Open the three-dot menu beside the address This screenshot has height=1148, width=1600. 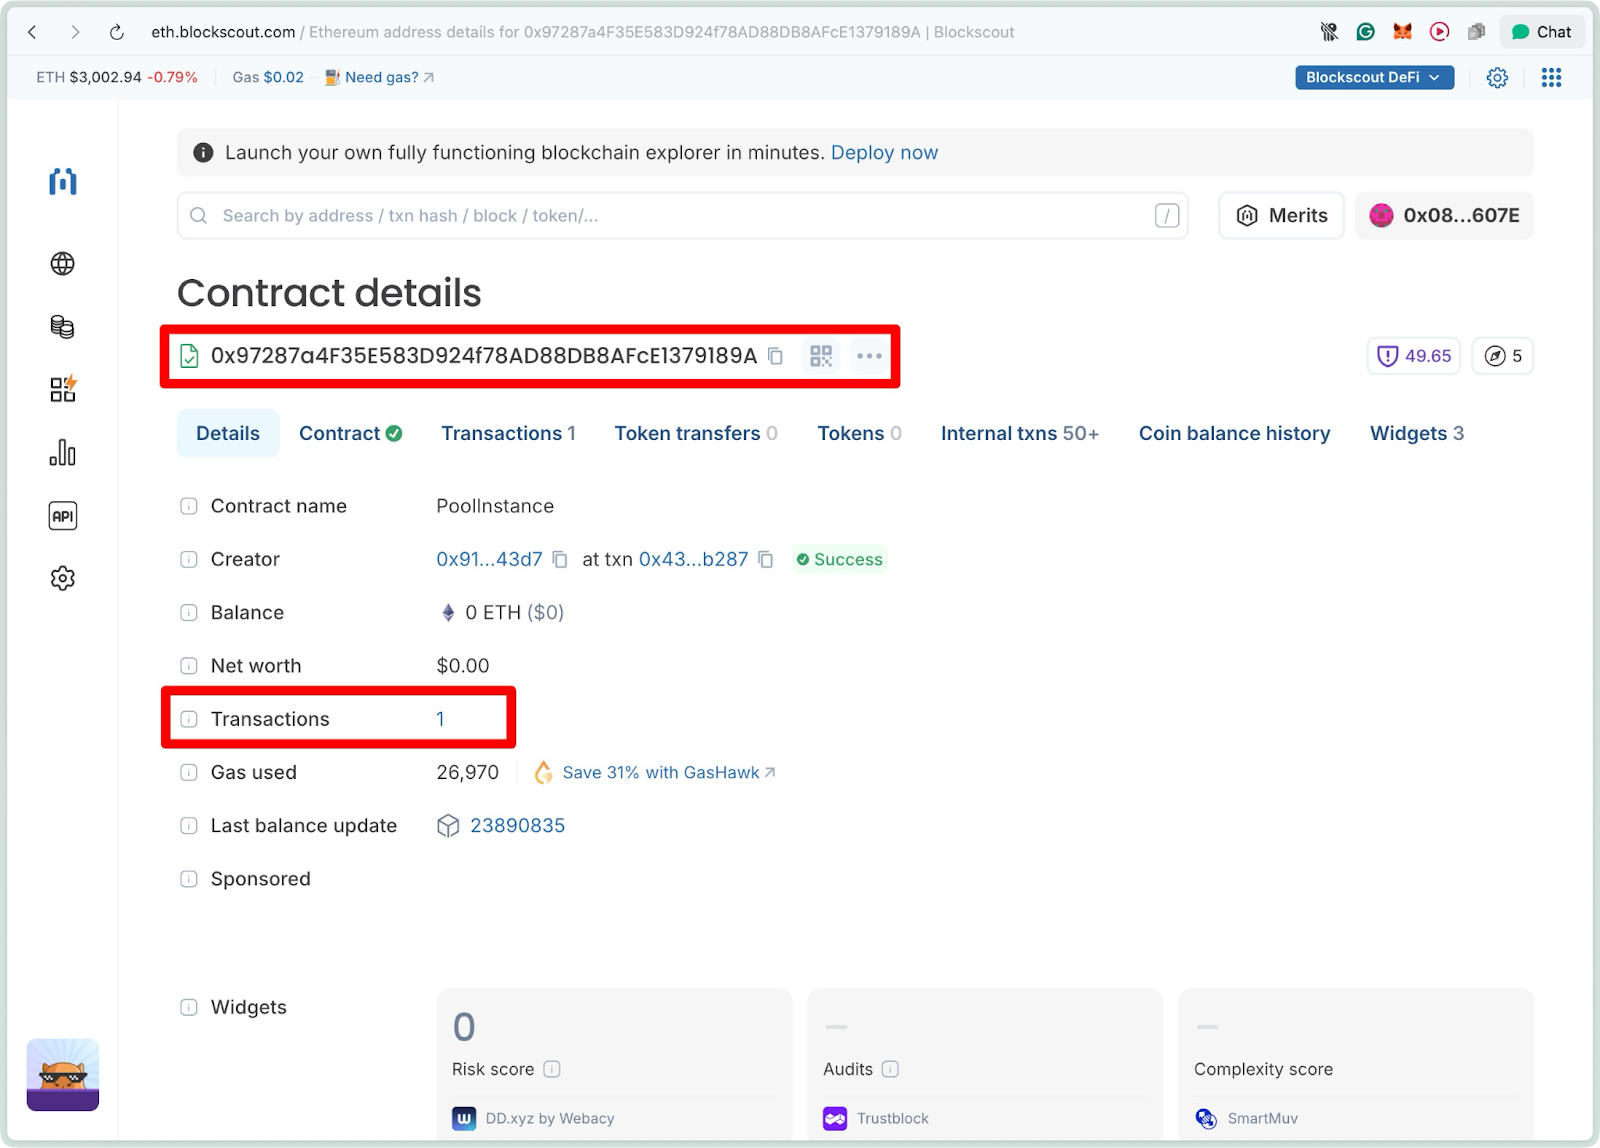point(868,356)
